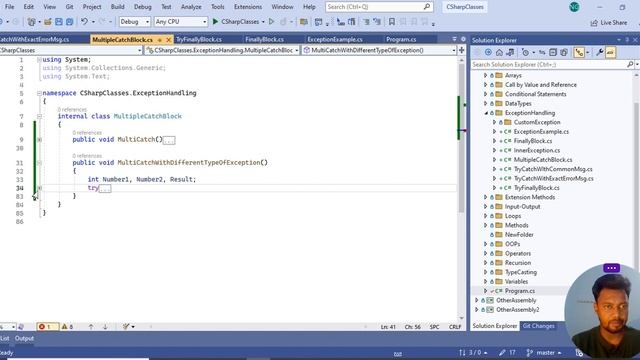Expand the OtherAssembly project node

[477, 300]
